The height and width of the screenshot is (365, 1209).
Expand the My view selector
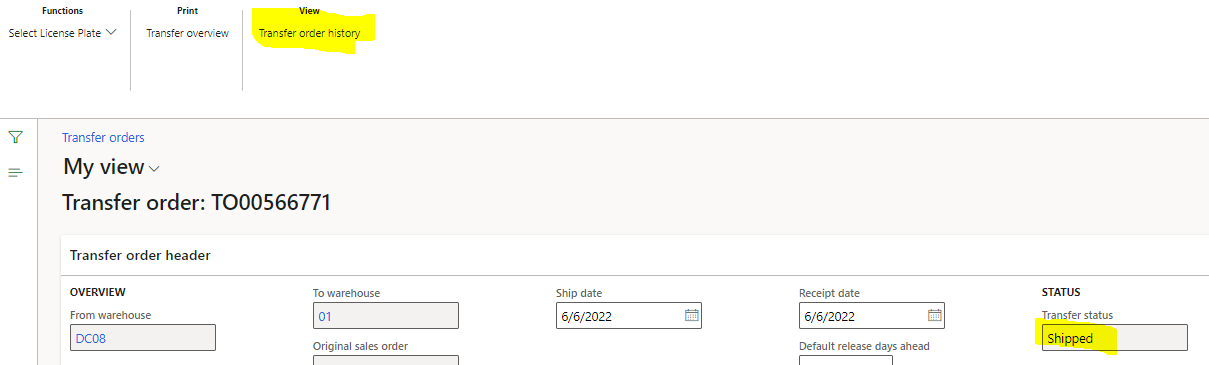(111, 168)
